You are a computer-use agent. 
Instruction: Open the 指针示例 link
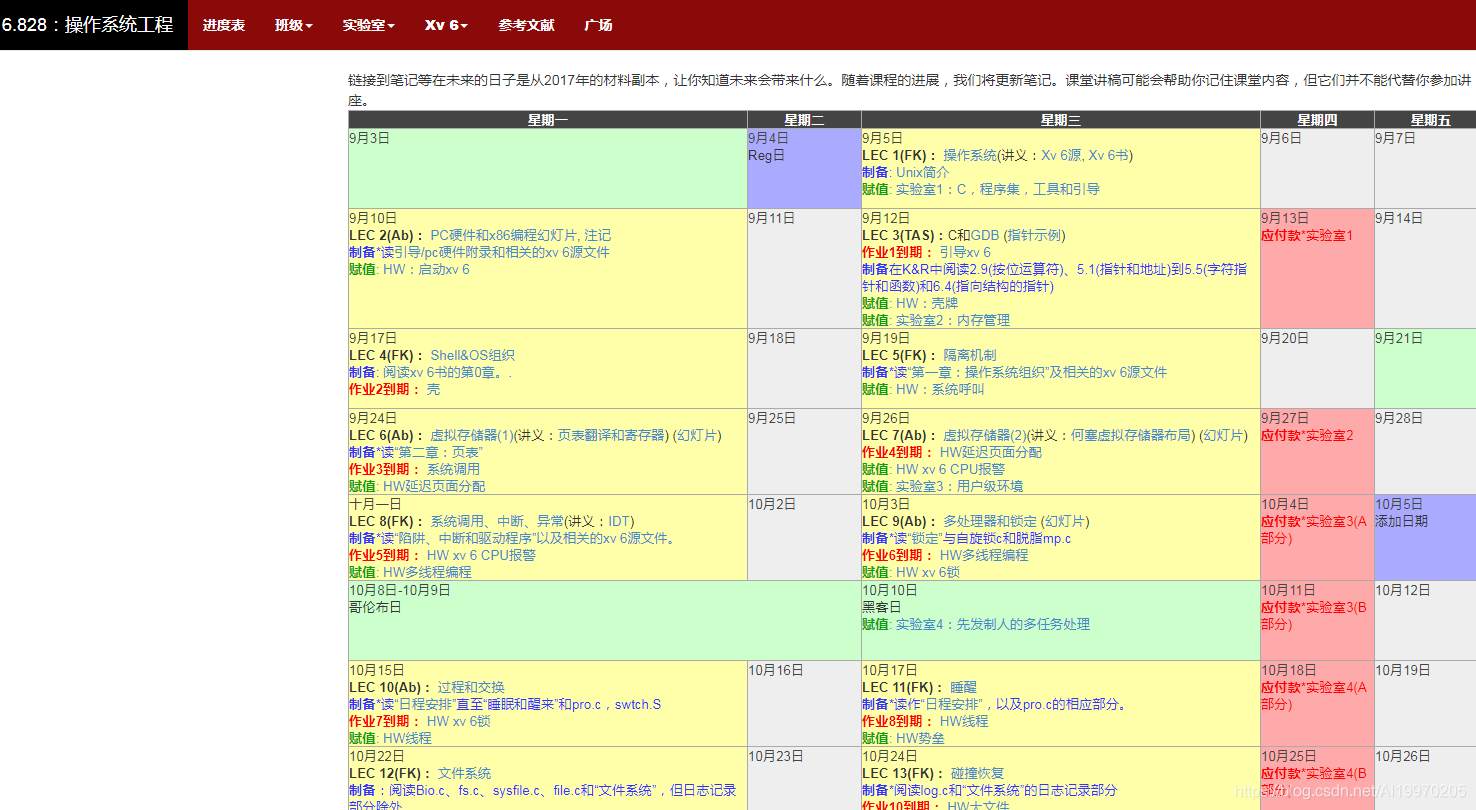pos(1035,235)
